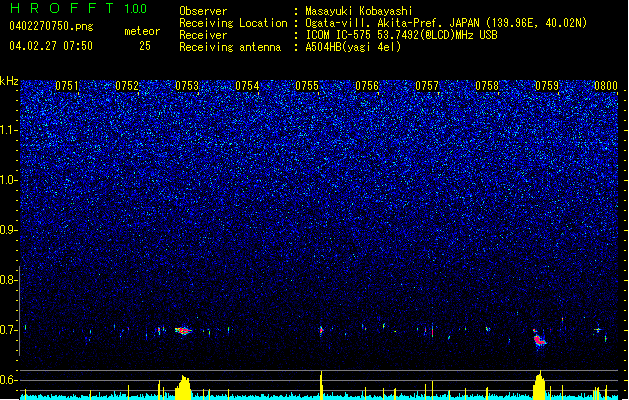Click the 0.6 kHz axis label
This screenshot has width=629, height=400.
pos(9,380)
